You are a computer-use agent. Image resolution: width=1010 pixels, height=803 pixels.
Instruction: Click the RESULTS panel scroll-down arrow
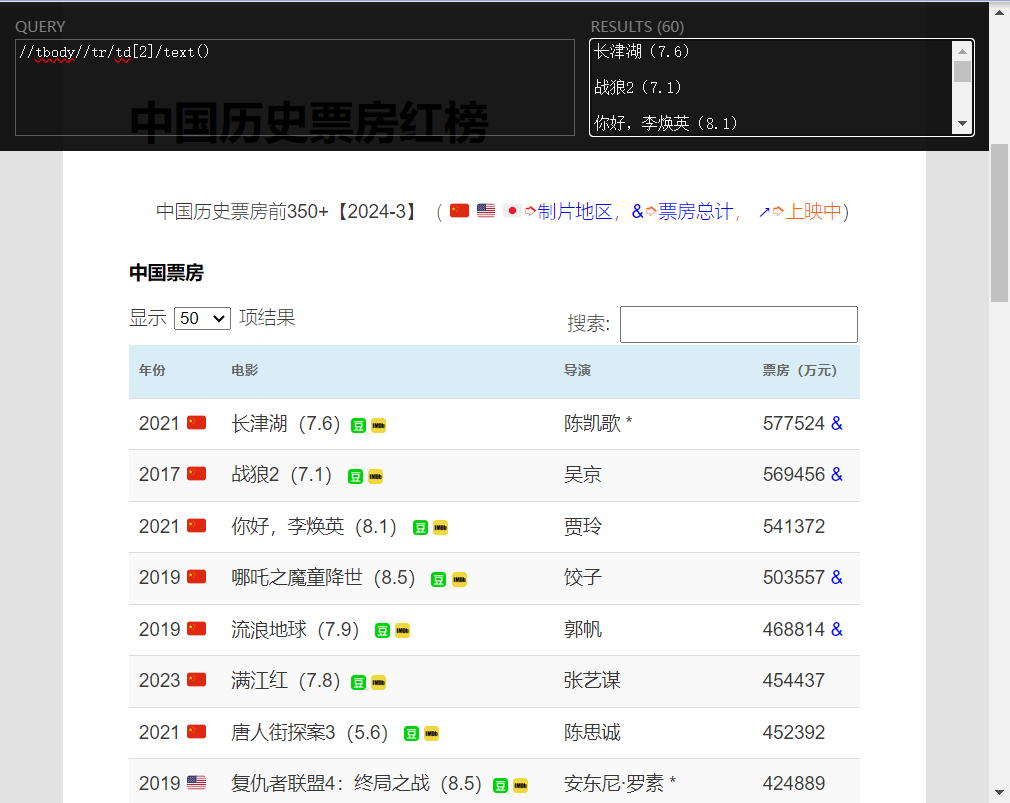(x=962, y=124)
